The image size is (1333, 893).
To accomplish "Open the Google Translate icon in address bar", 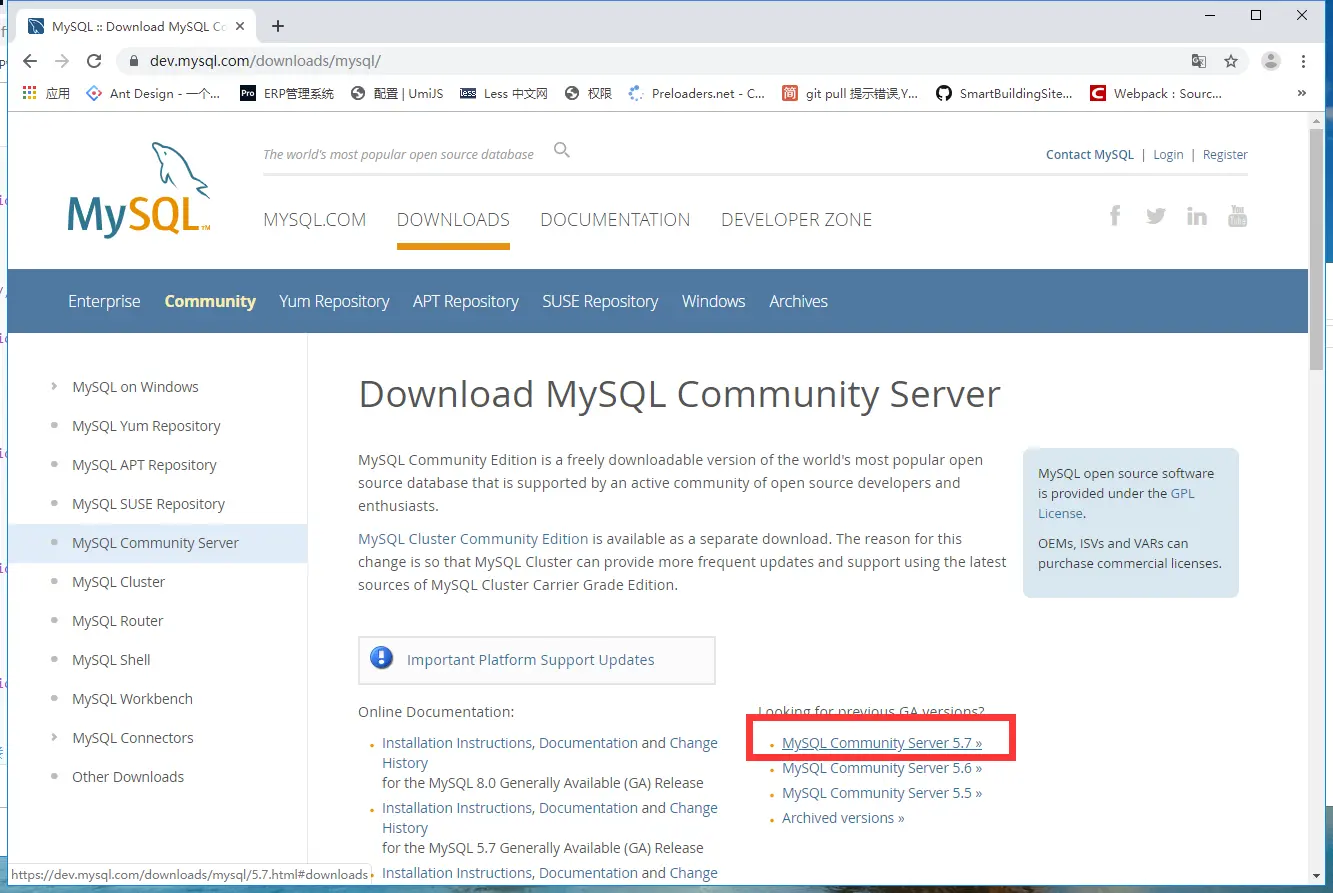I will click(1198, 61).
